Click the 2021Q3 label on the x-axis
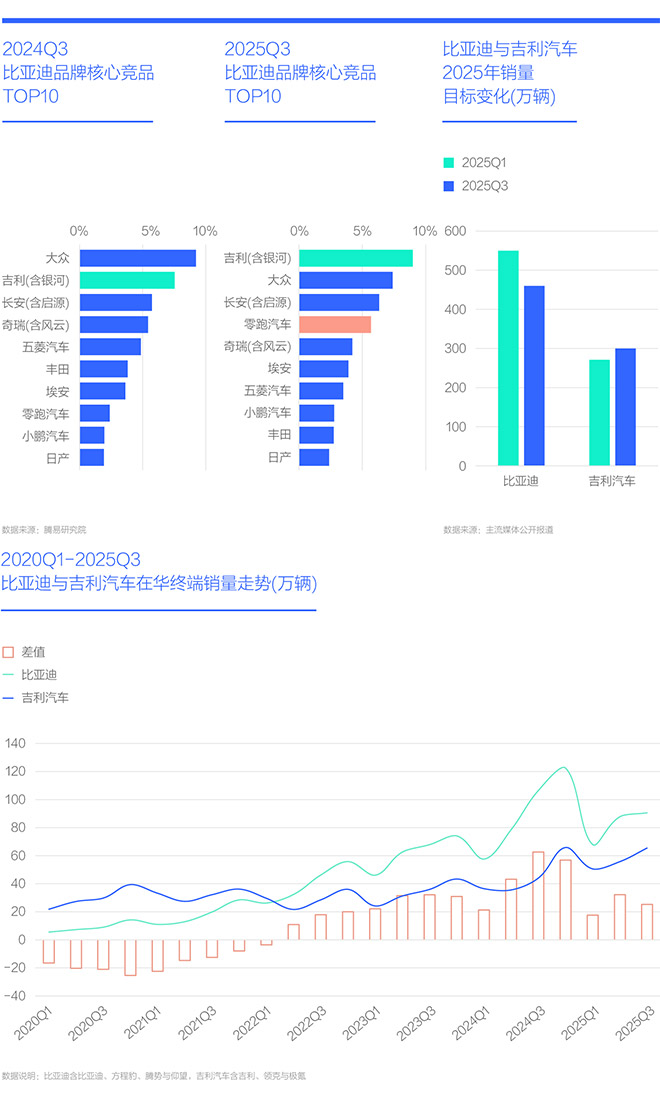This screenshot has width=660, height=1099. 197,1023
